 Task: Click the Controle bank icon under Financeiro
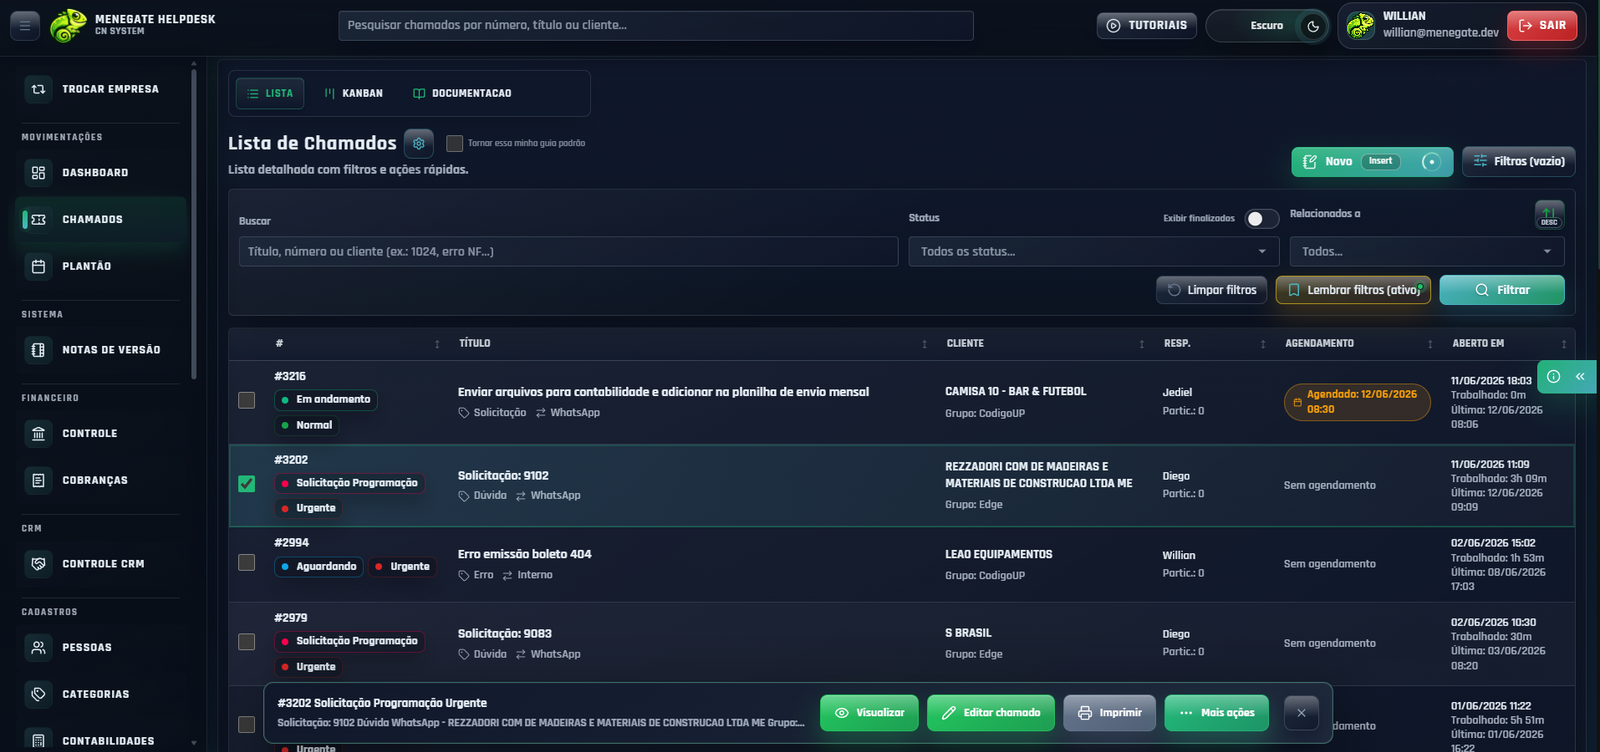point(38,433)
